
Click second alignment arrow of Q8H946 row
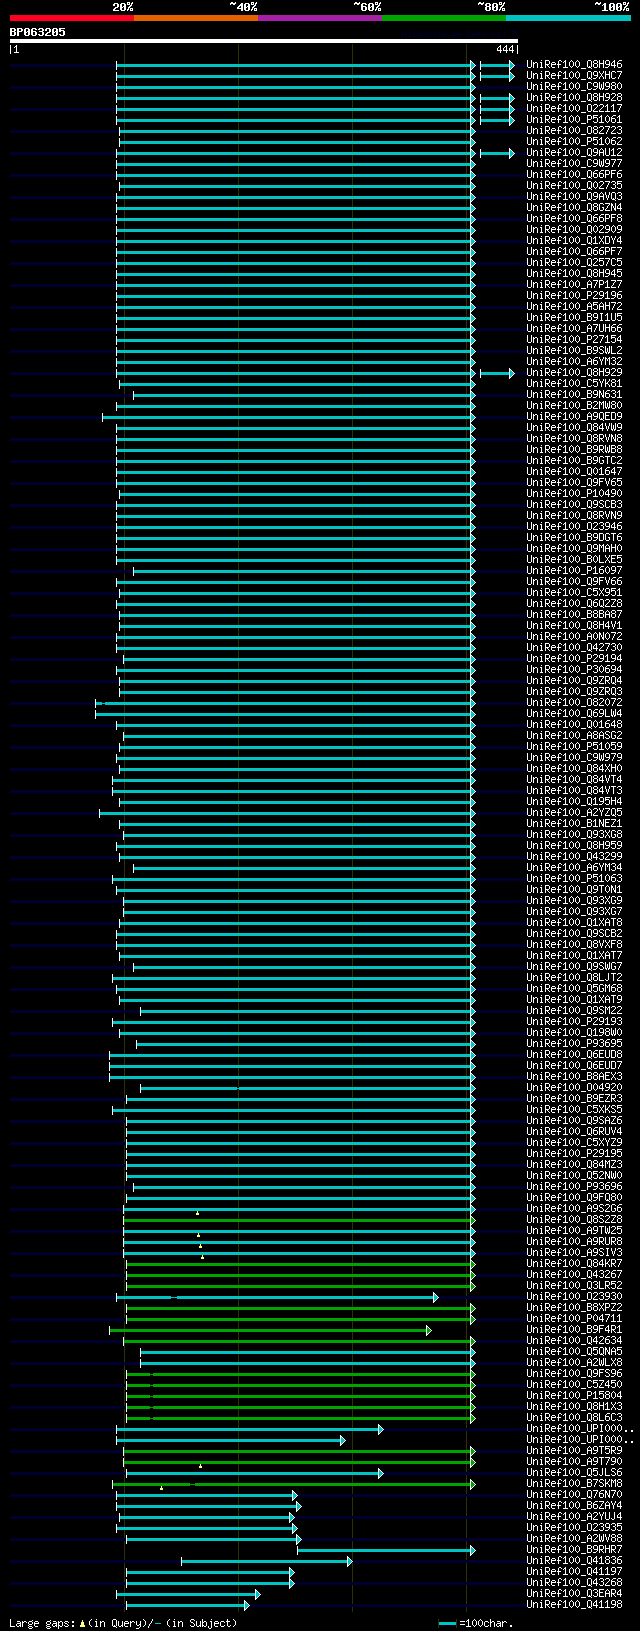tap(497, 65)
